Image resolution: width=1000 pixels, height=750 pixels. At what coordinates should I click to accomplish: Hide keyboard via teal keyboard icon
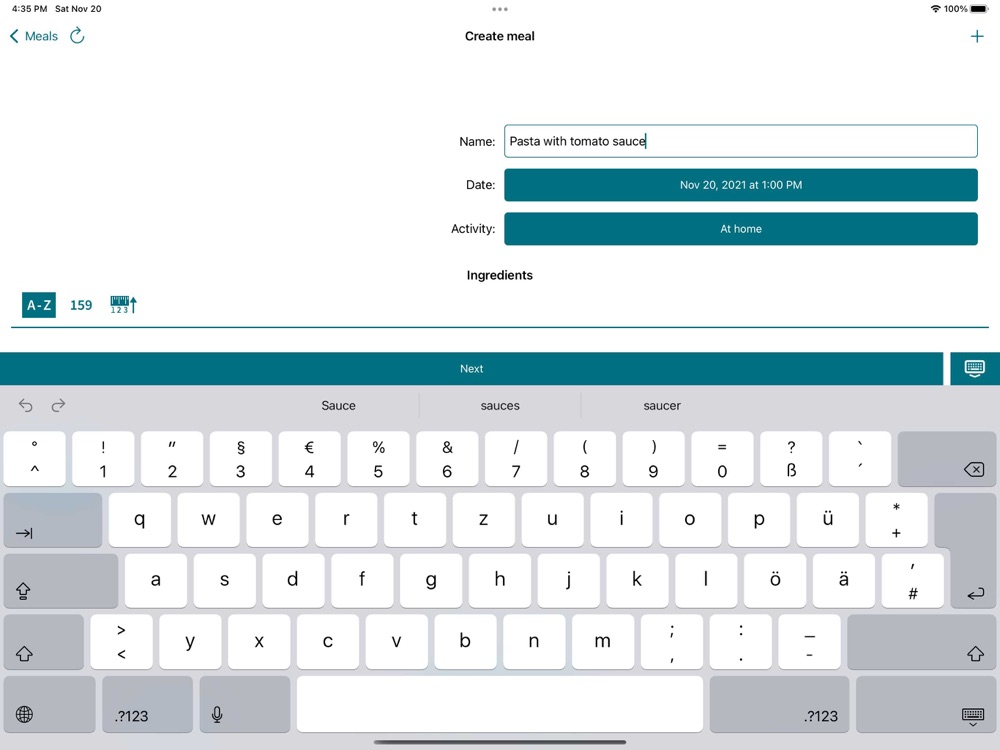(x=974, y=369)
